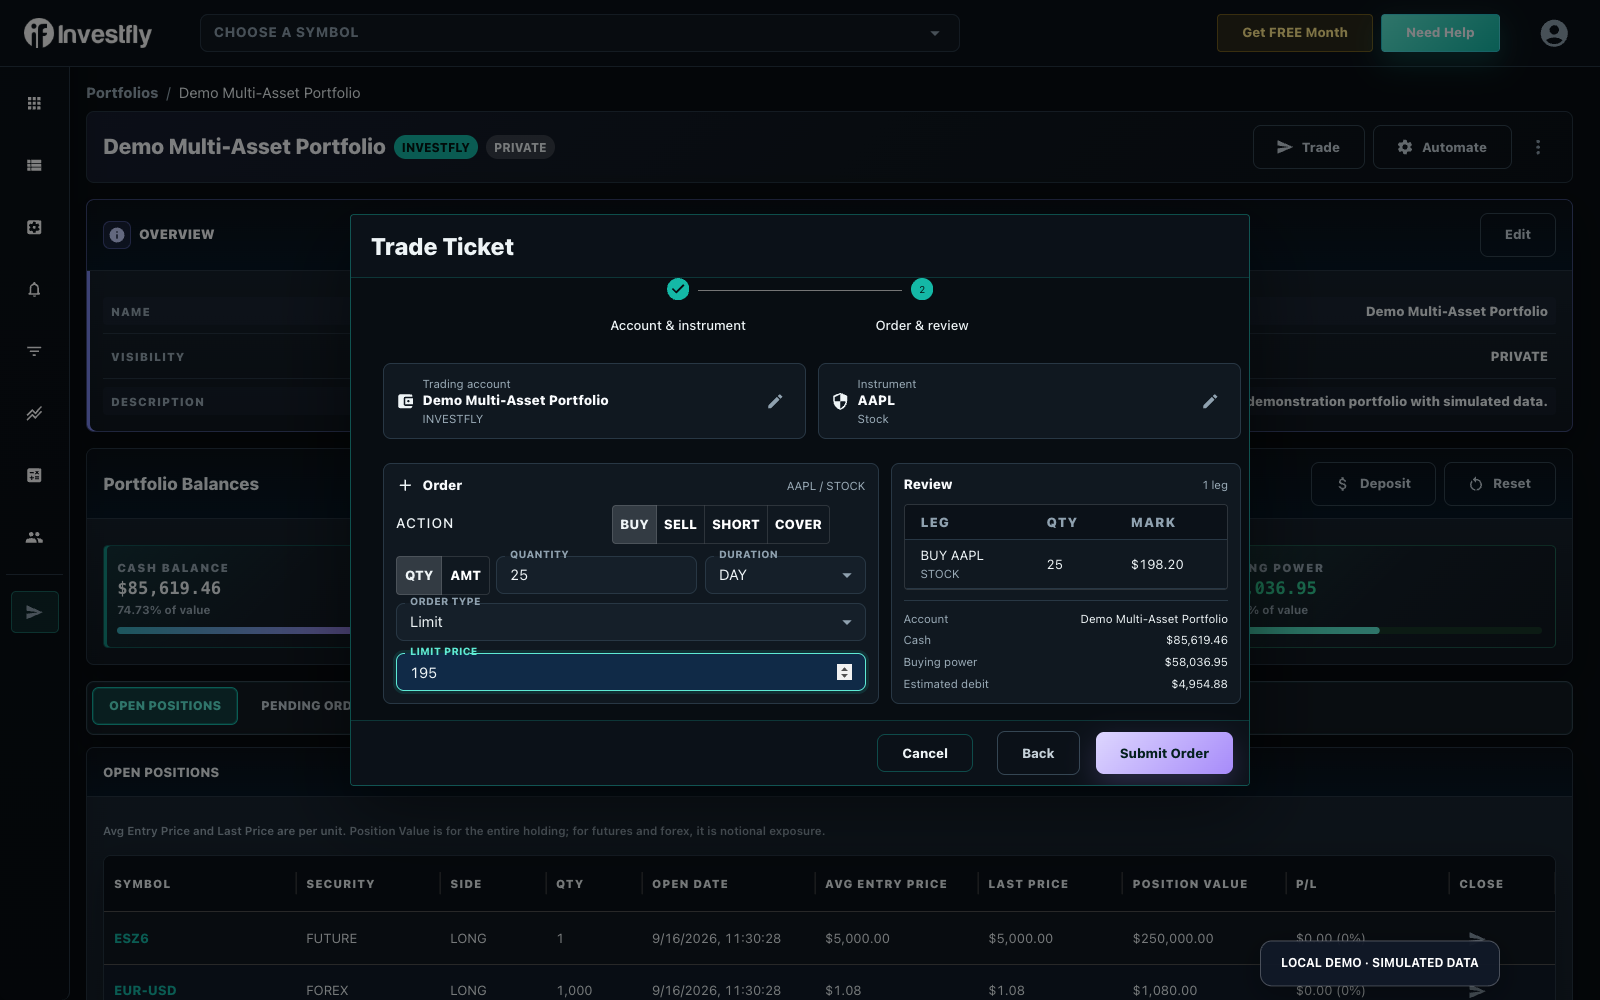The width and height of the screenshot is (1600, 1000).
Task: Select the SHORT action
Action: point(736,524)
